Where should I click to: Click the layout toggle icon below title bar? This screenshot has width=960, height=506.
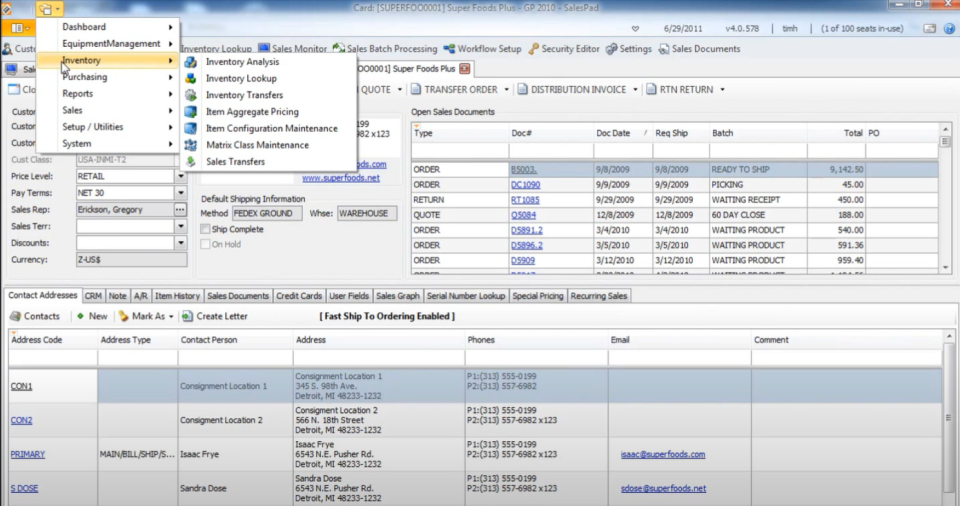(x=18, y=28)
